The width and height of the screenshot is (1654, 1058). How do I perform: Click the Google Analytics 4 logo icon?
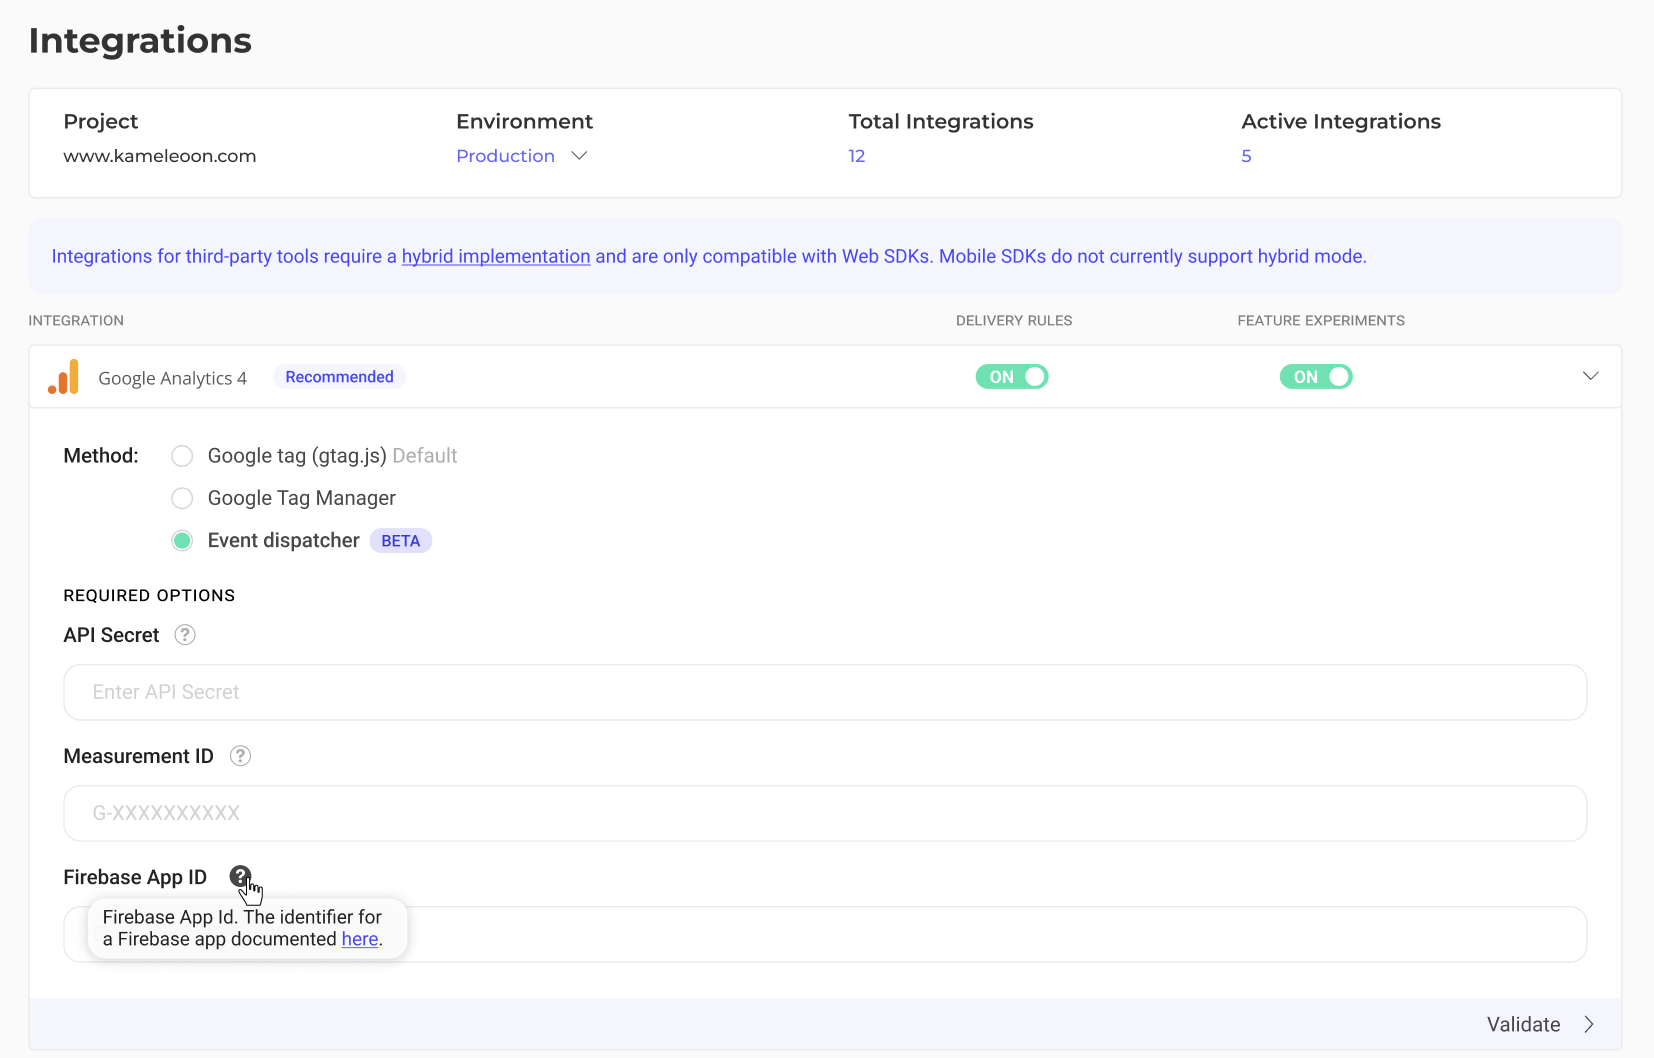coord(63,377)
